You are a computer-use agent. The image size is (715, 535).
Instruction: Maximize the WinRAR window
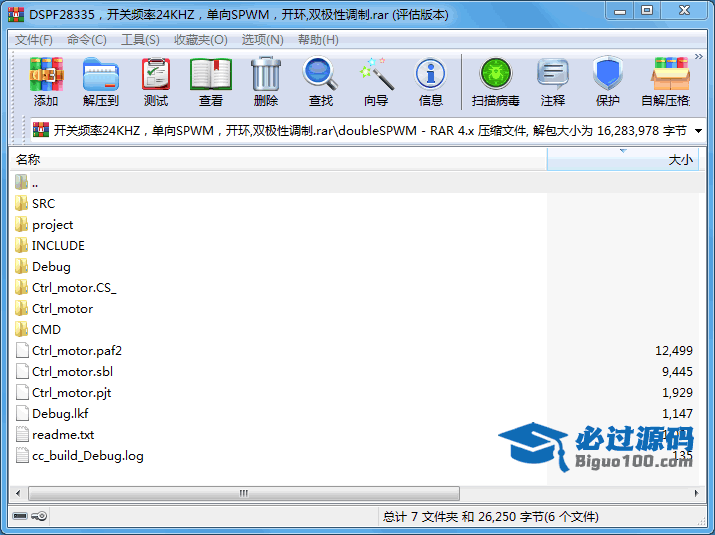pyautogui.click(x=647, y=11)
